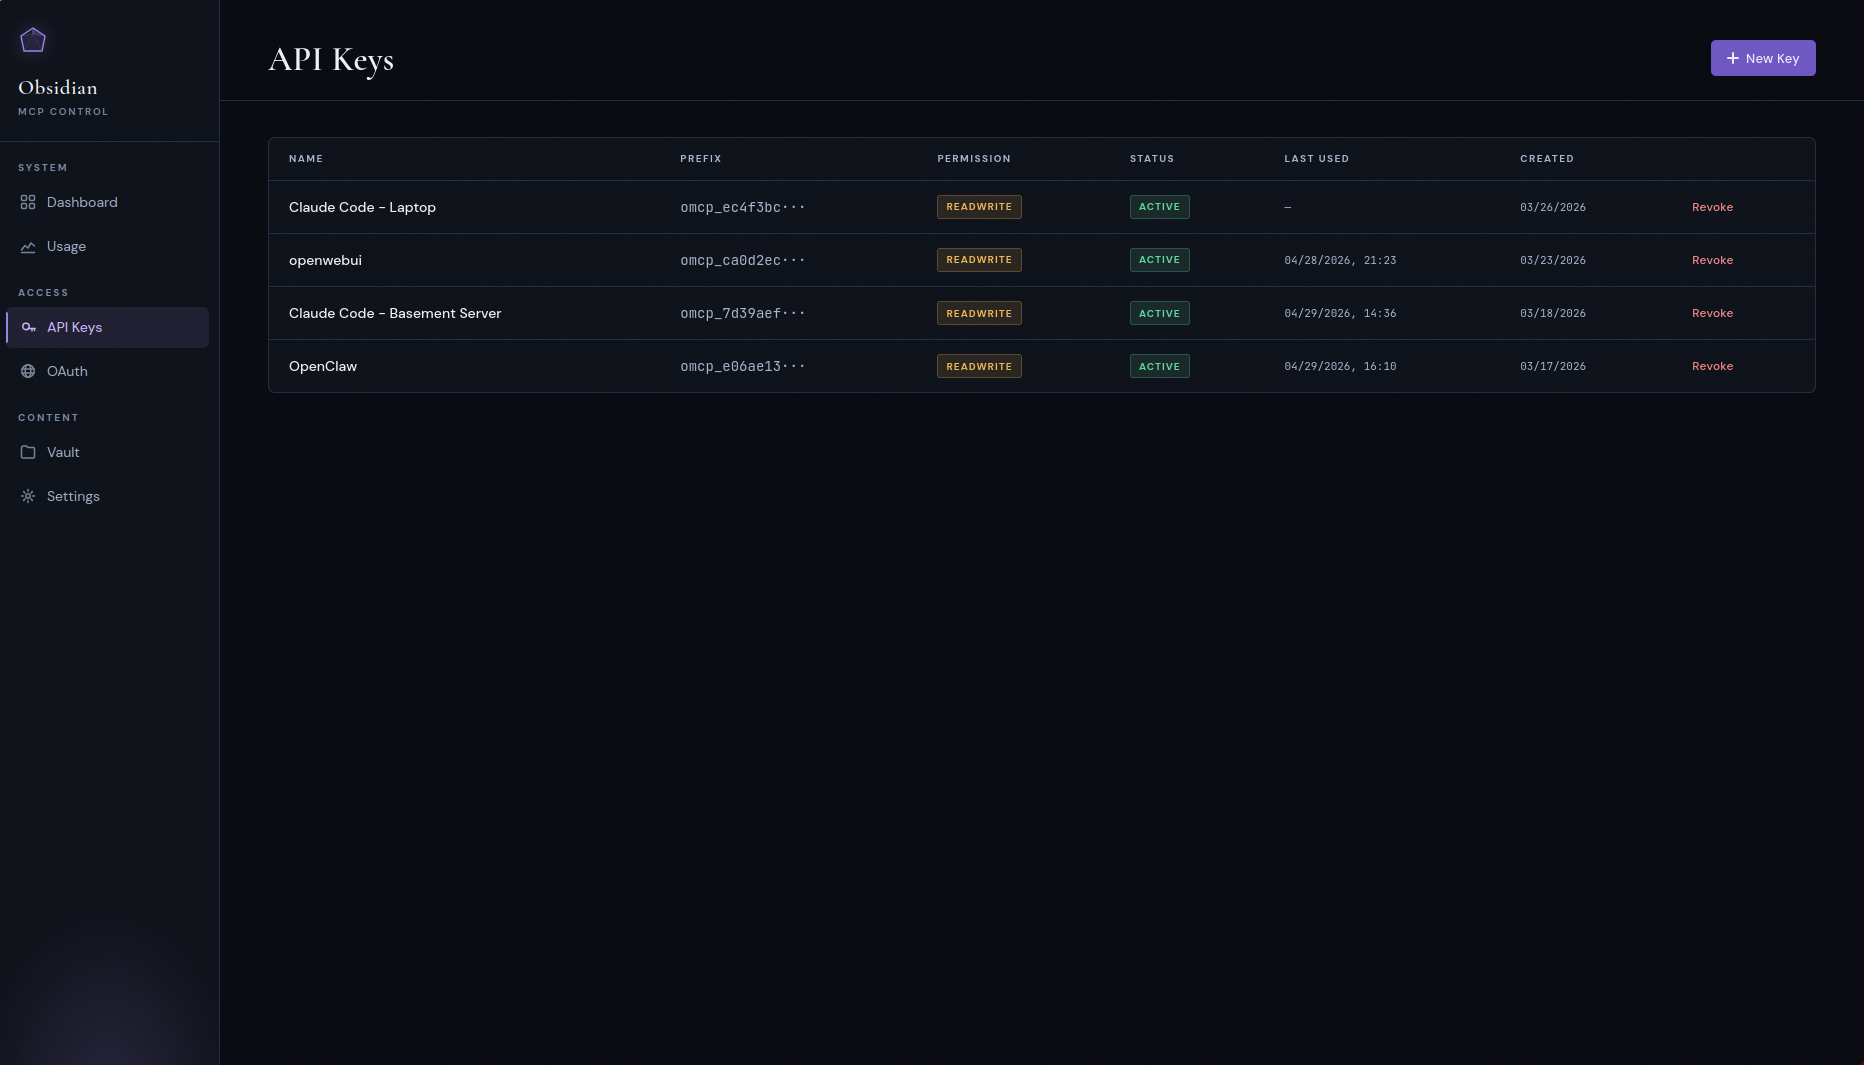Select the "OpenClaw" key name
Viewport: 1864px width, 1065px height.
click(x=323, y=366)
